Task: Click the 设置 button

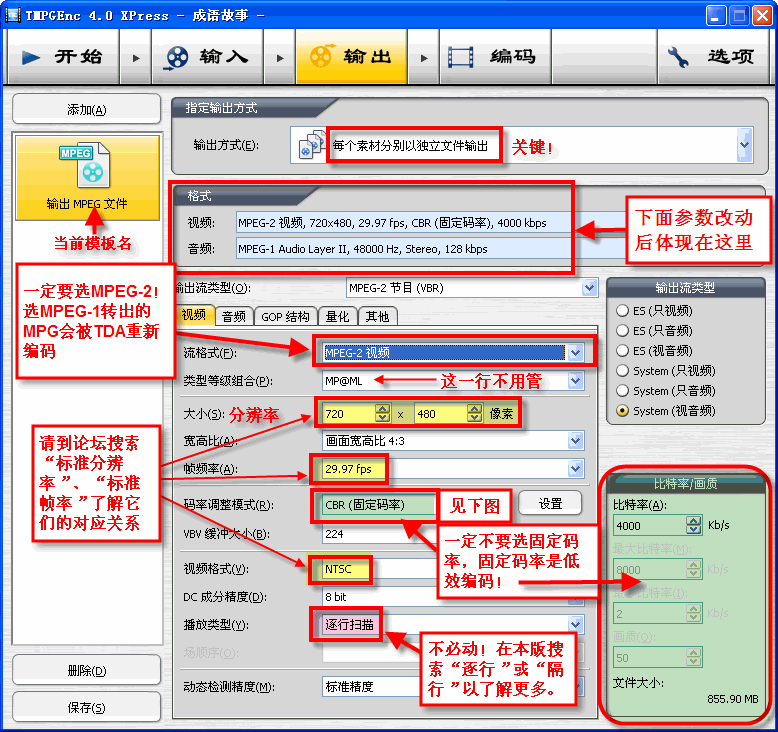Action: (x=550, y=504)
